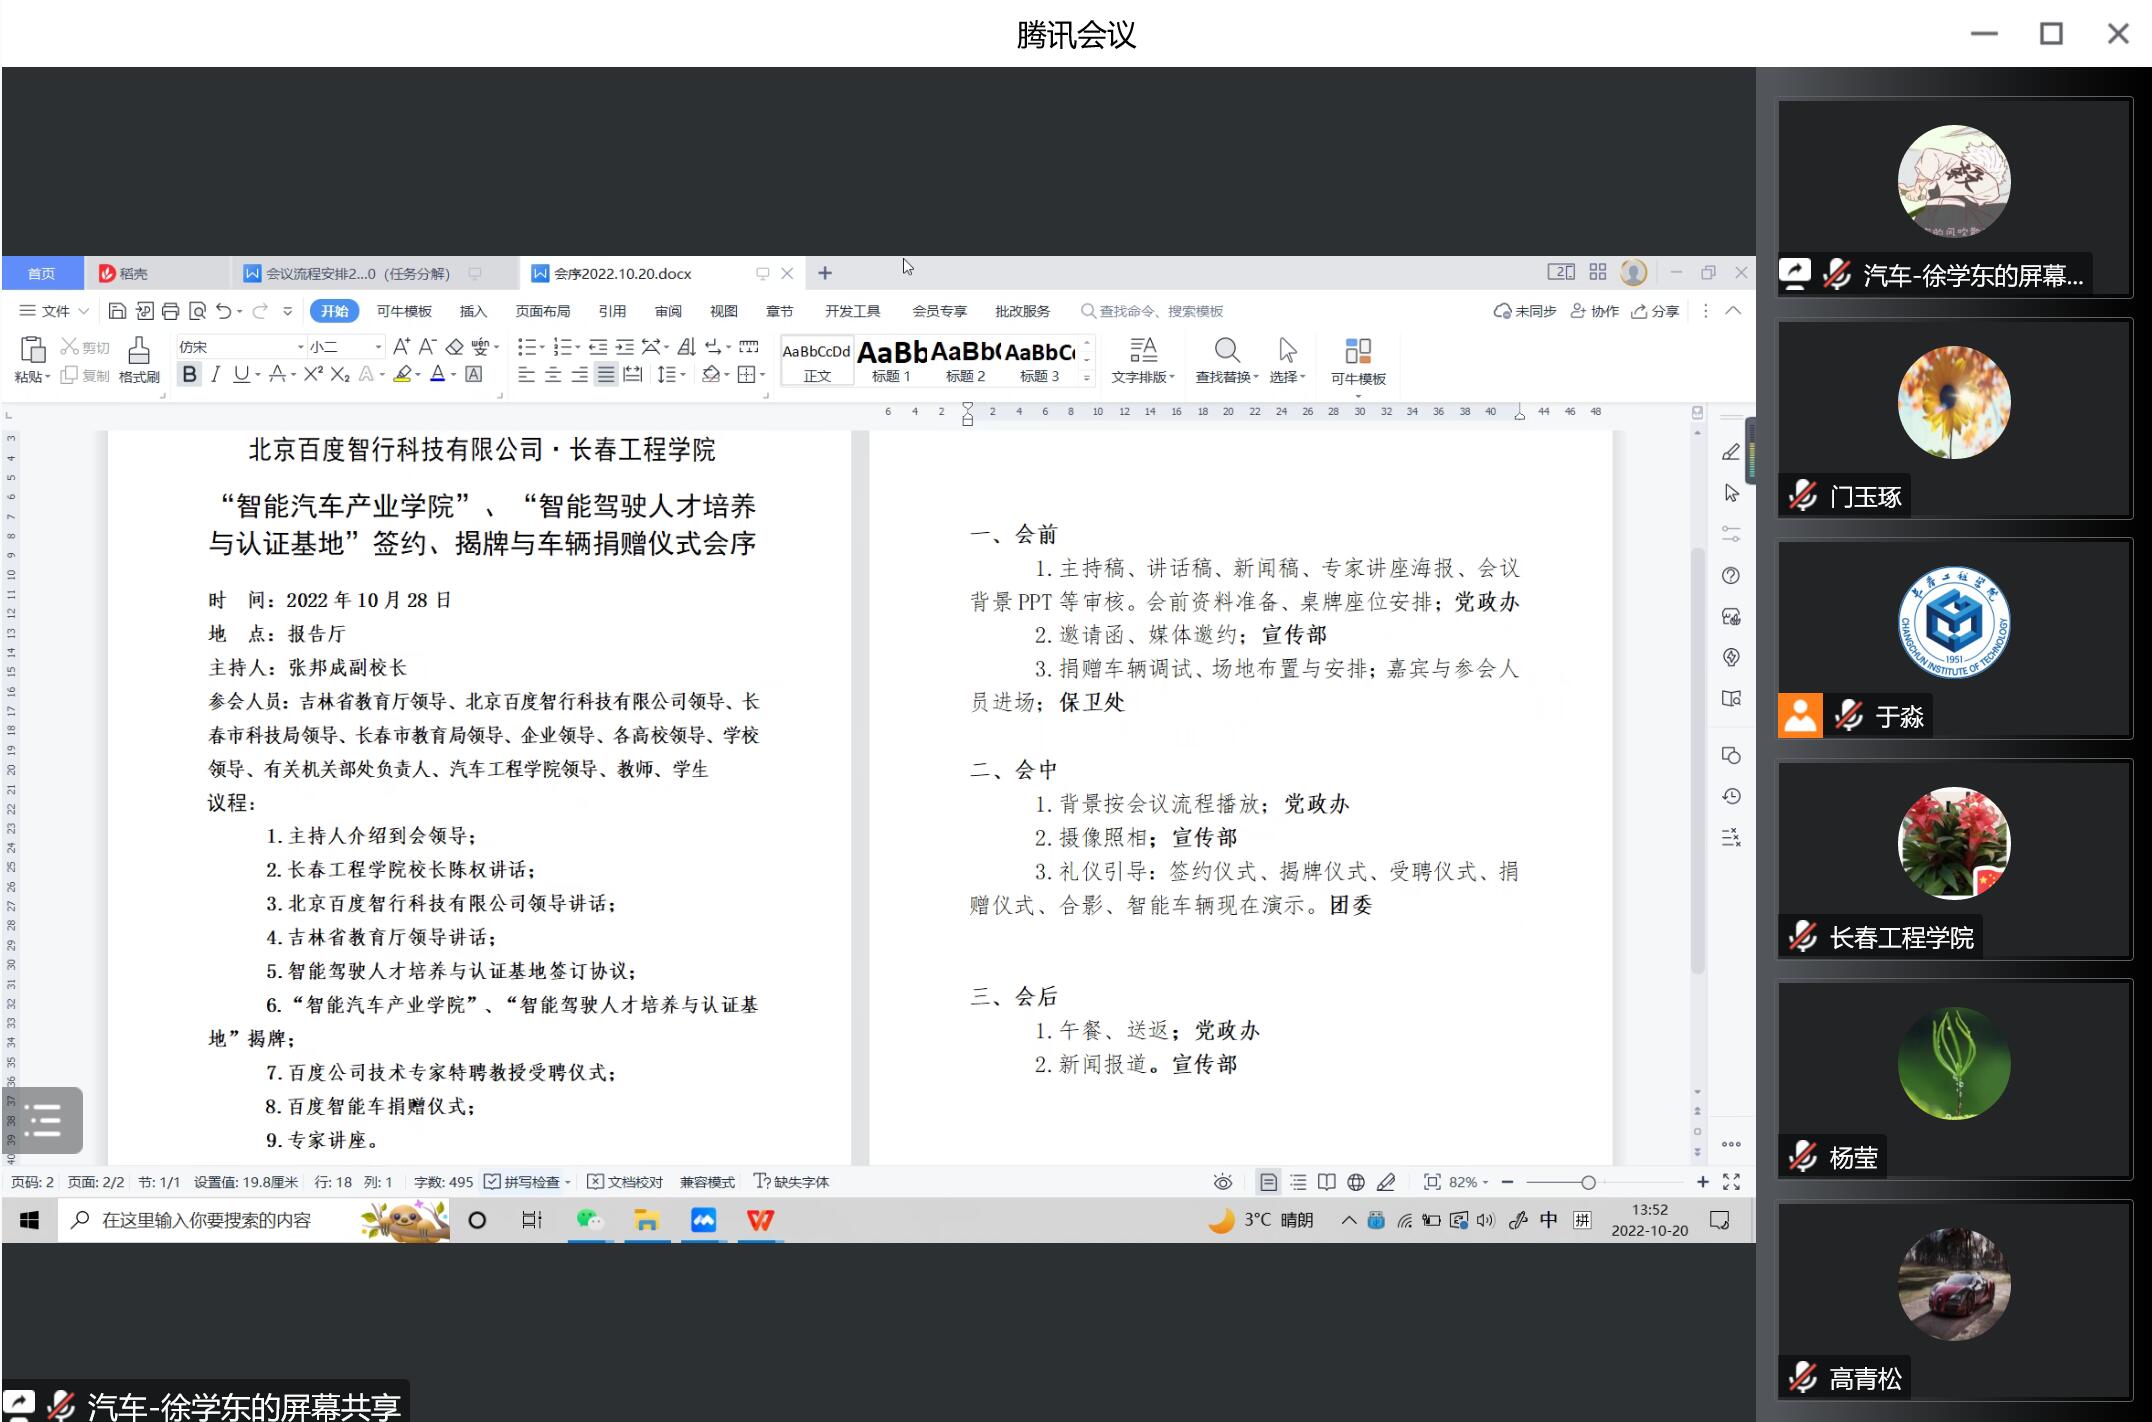Image resolution: width=2152 pixels, height=1422 pixels.
Task: Apply distributed alignment
Action: [x=632, y=374]
